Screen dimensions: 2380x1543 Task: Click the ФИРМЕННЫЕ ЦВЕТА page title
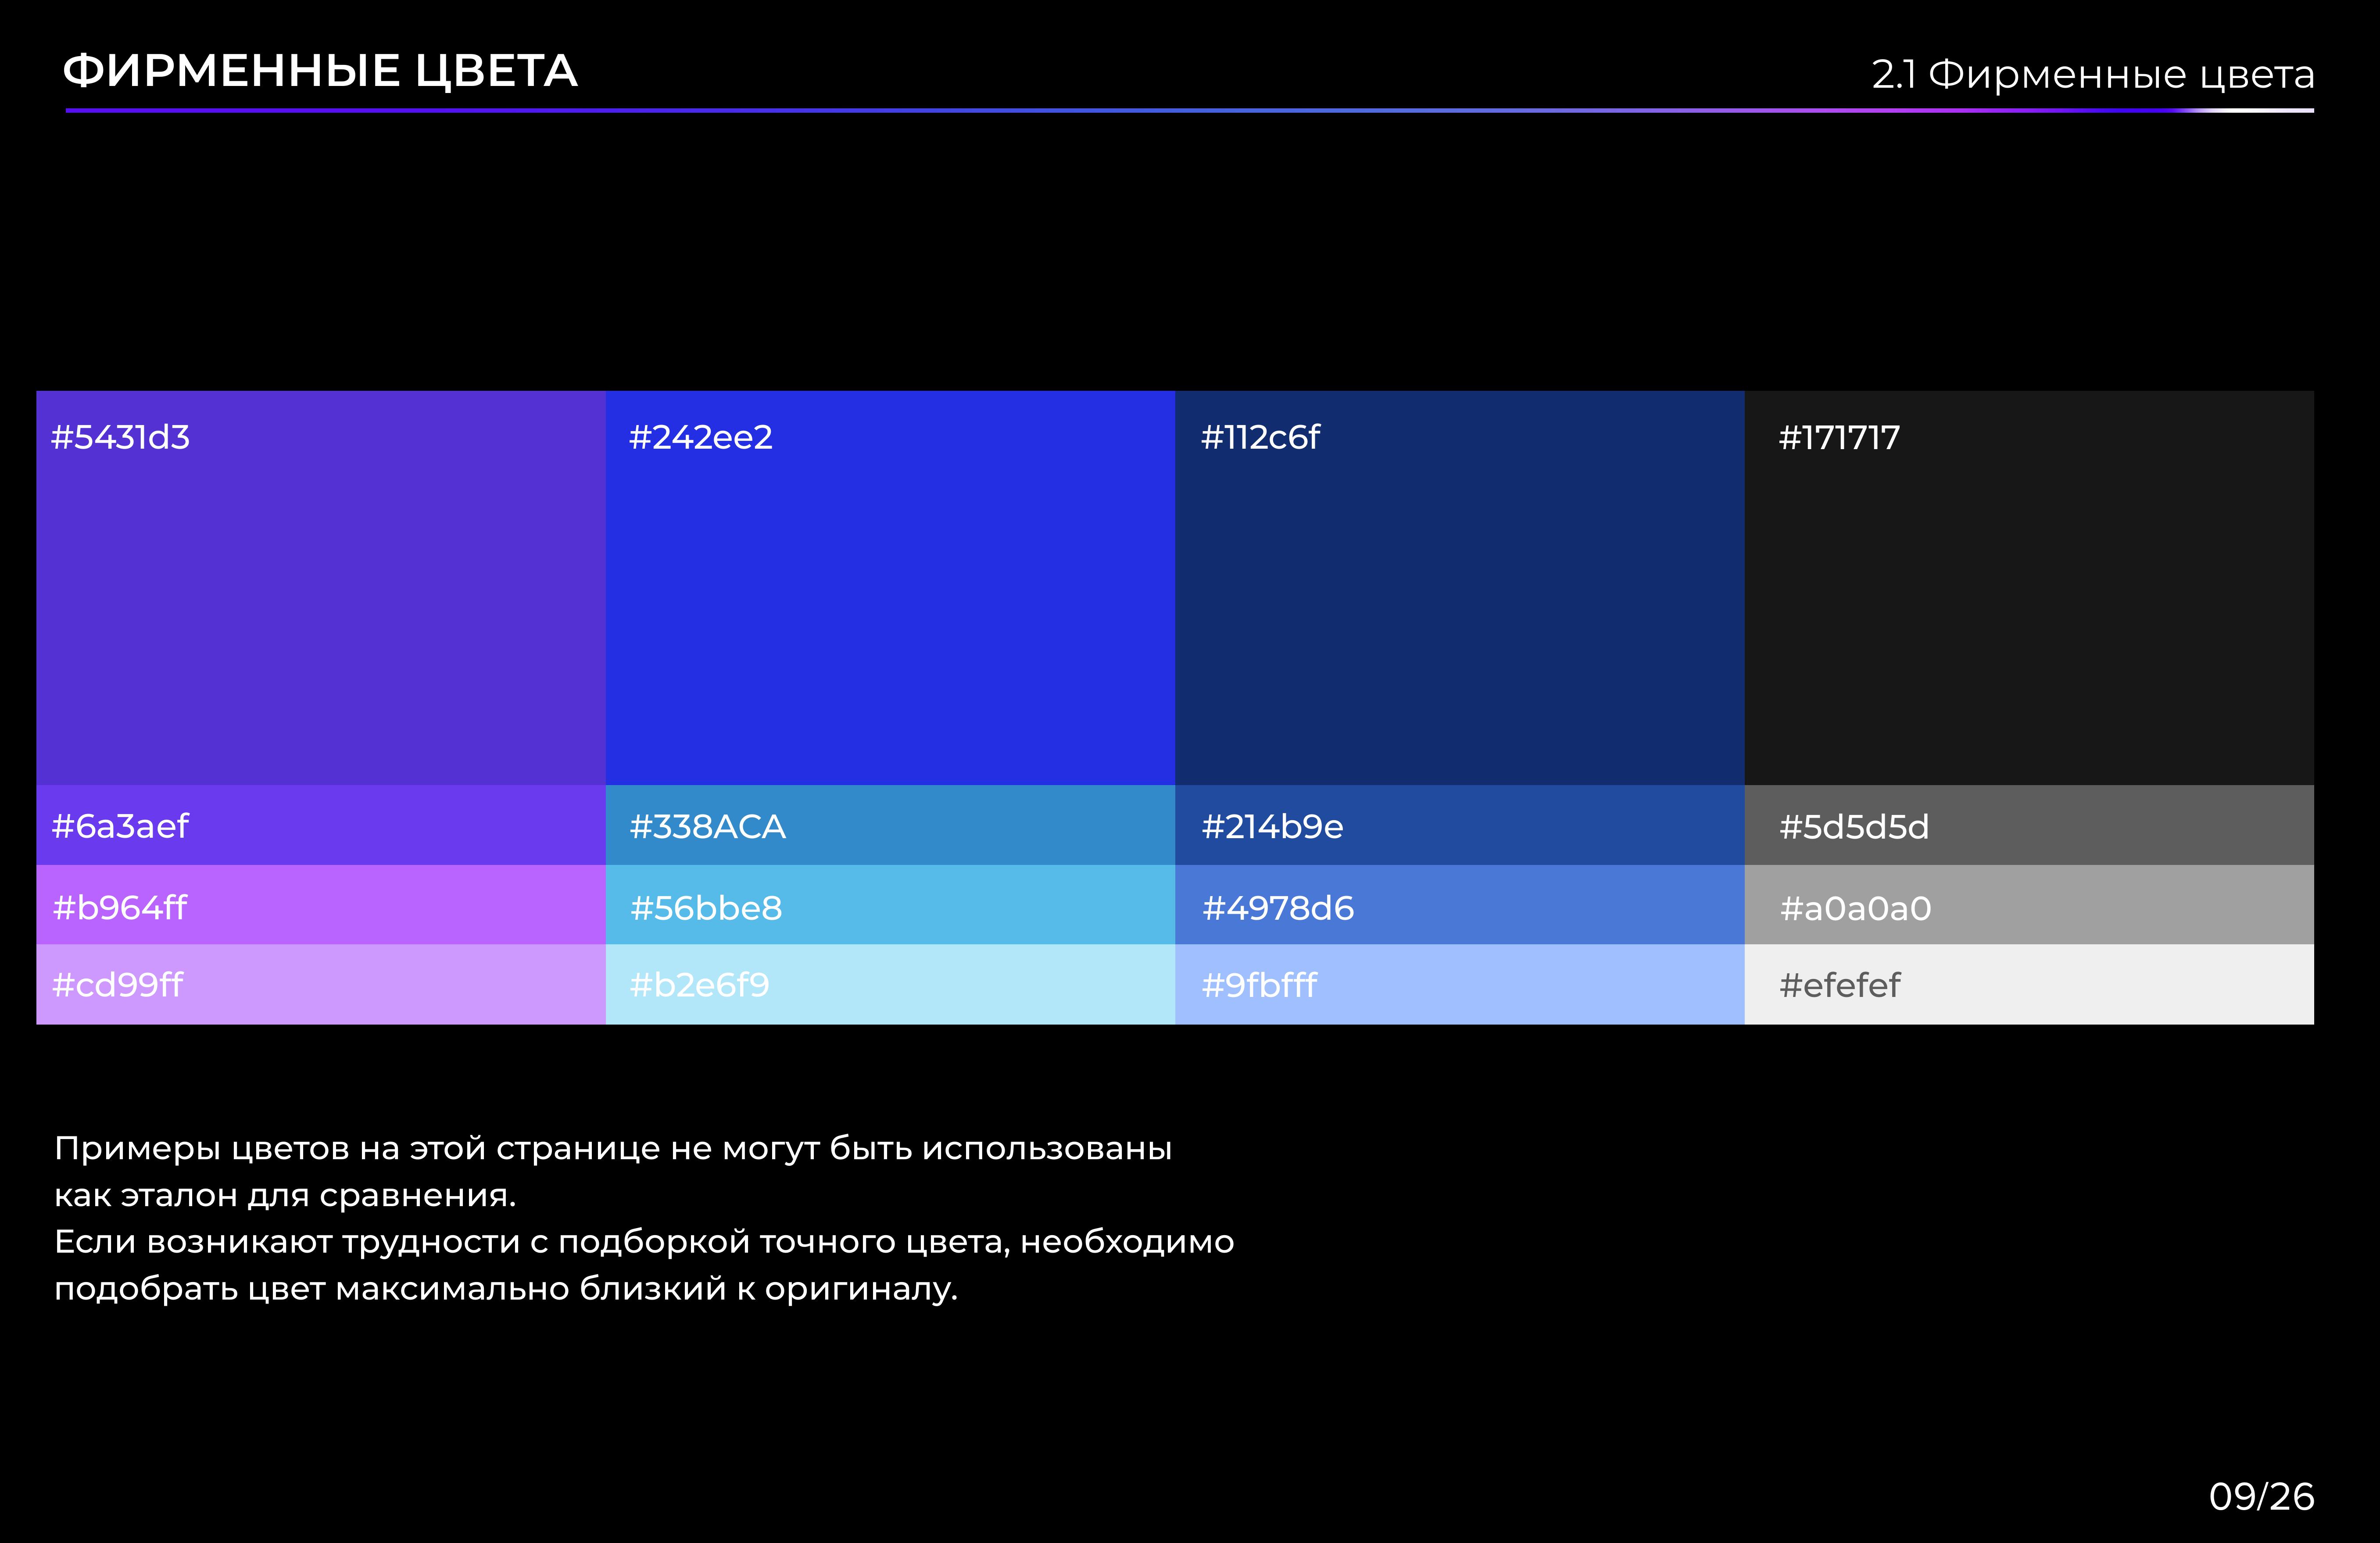pos(320,71)
